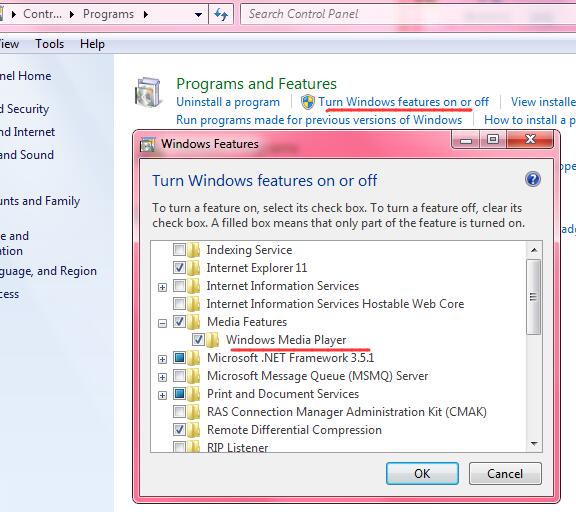Click the Programs and Features icon
576x512 pixels.
(x=148, y=92)
